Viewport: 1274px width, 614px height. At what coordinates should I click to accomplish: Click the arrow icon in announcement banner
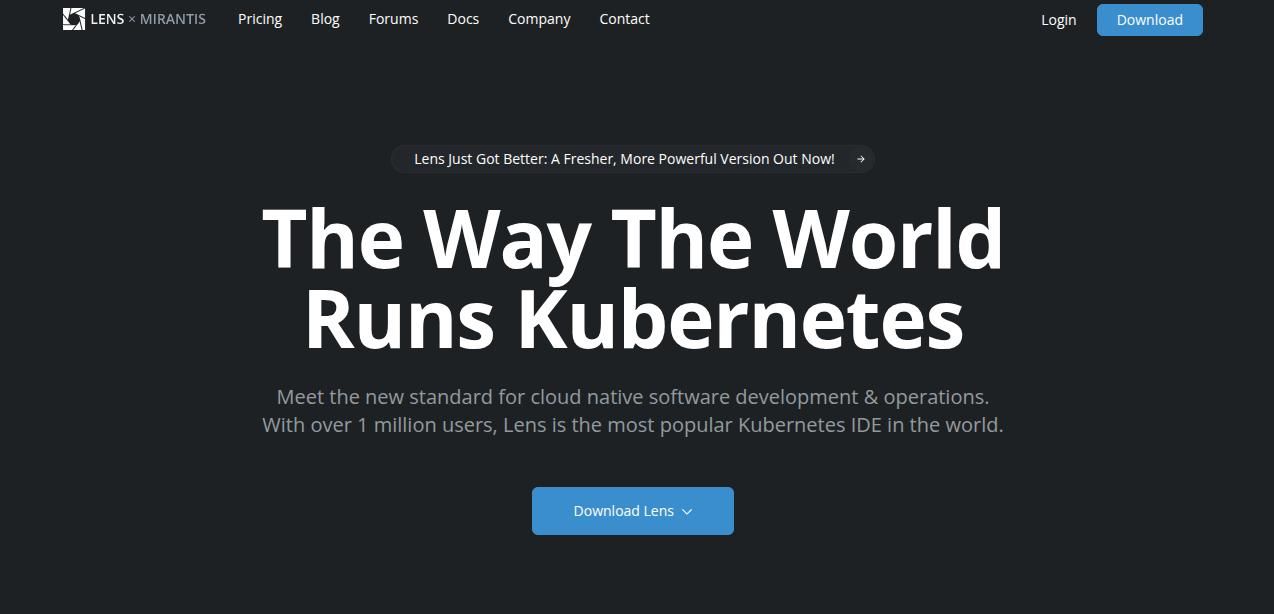click(x=860, y=159)
